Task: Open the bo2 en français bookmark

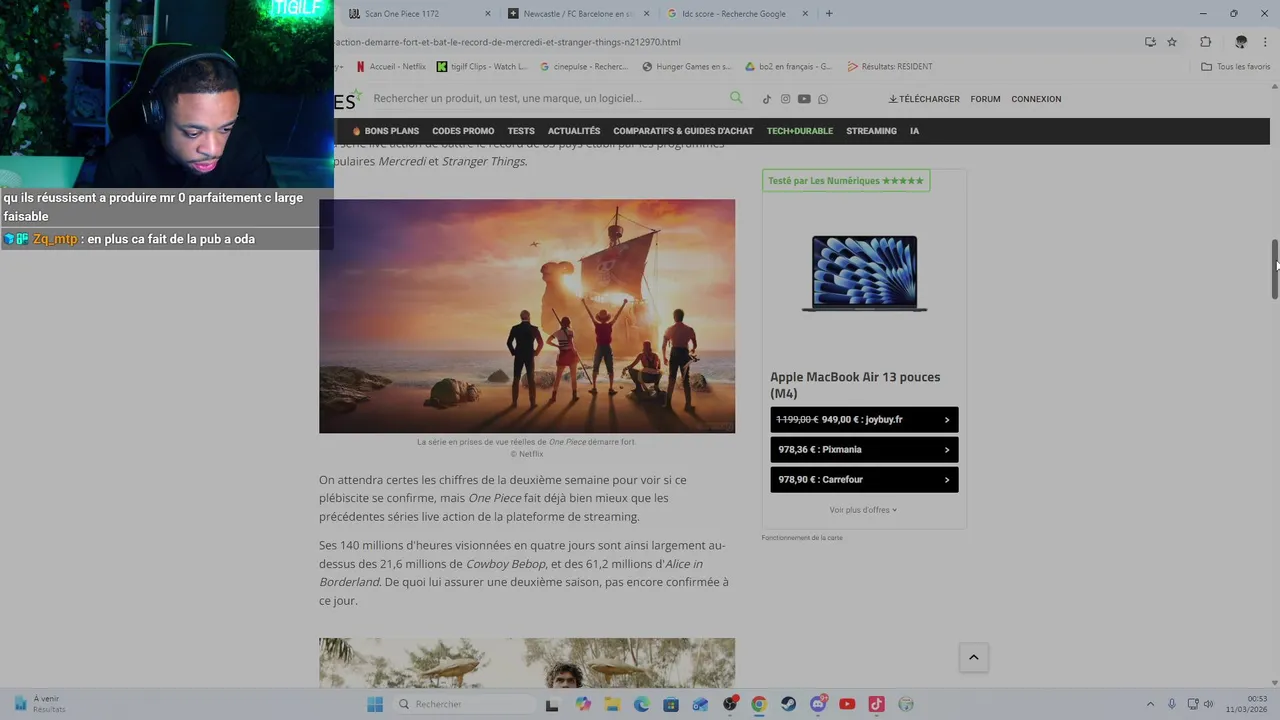Action: click(789, 67)
